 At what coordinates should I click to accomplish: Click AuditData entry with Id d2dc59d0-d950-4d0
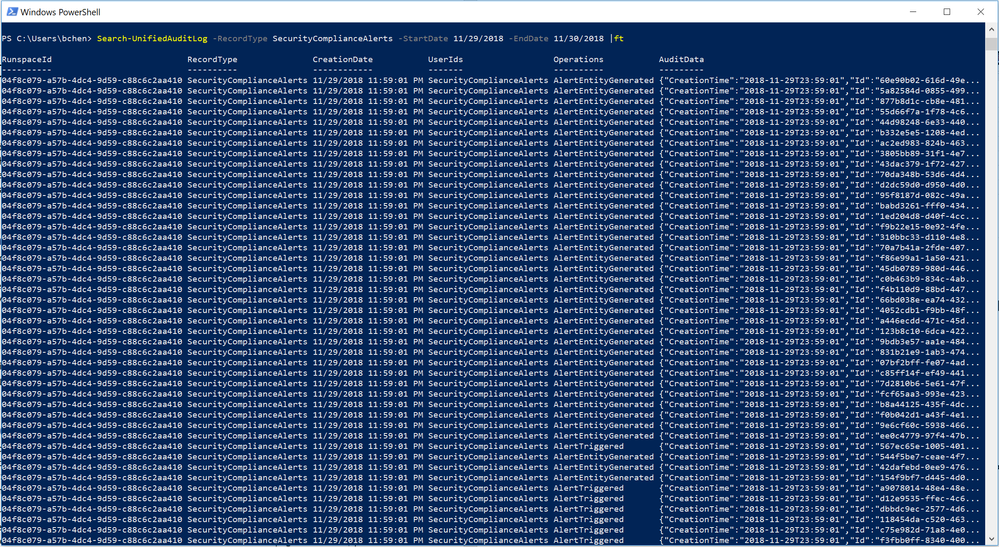[820, 185]
